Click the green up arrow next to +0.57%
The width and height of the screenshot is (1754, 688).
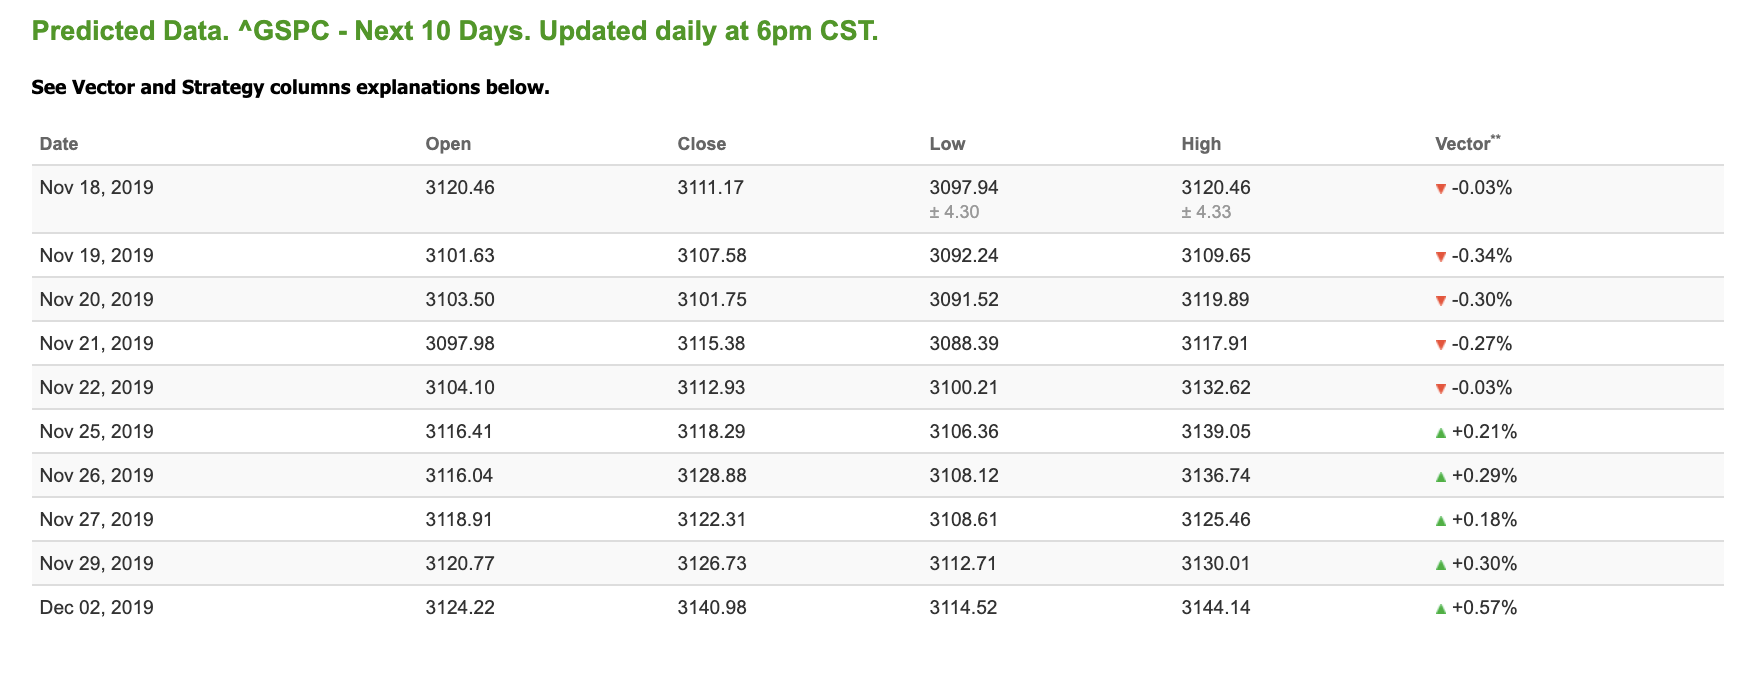tap(1440, 609)
